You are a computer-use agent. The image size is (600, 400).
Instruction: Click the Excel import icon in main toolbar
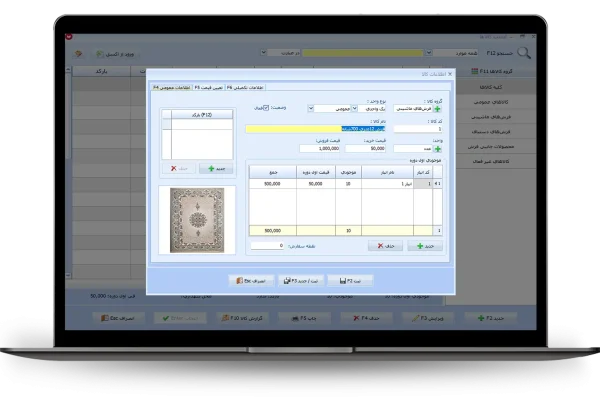99,53
